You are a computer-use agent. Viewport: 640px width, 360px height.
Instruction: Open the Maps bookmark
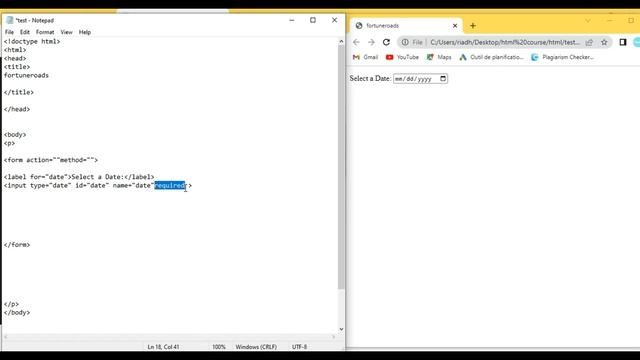pyautogui.click(x=439, y=57)
